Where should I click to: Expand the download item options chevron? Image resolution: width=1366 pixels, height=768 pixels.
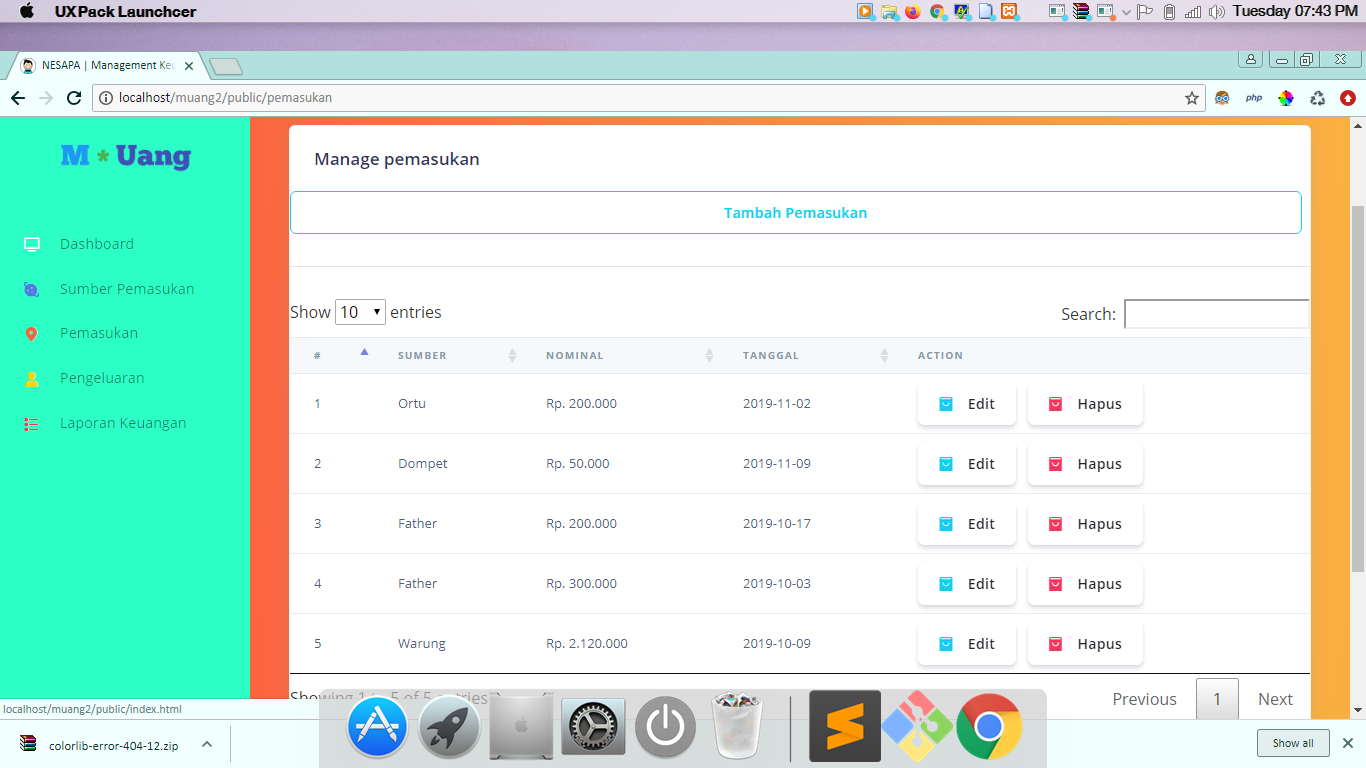207,744
